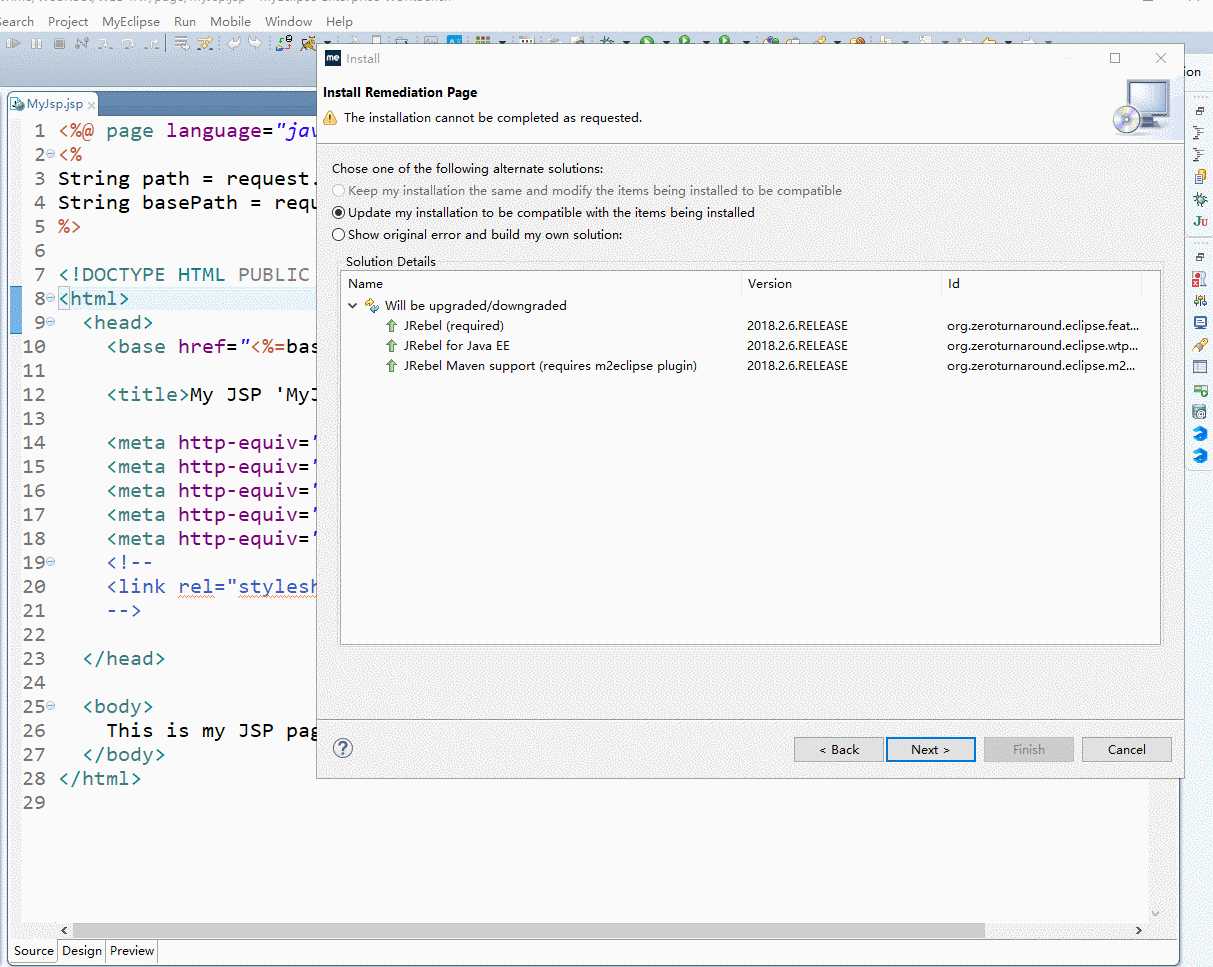The height and width of the screenshot is (967, 1213).
Task: Open the Problems view icon in right sidebar
Action: [1200, 279]
